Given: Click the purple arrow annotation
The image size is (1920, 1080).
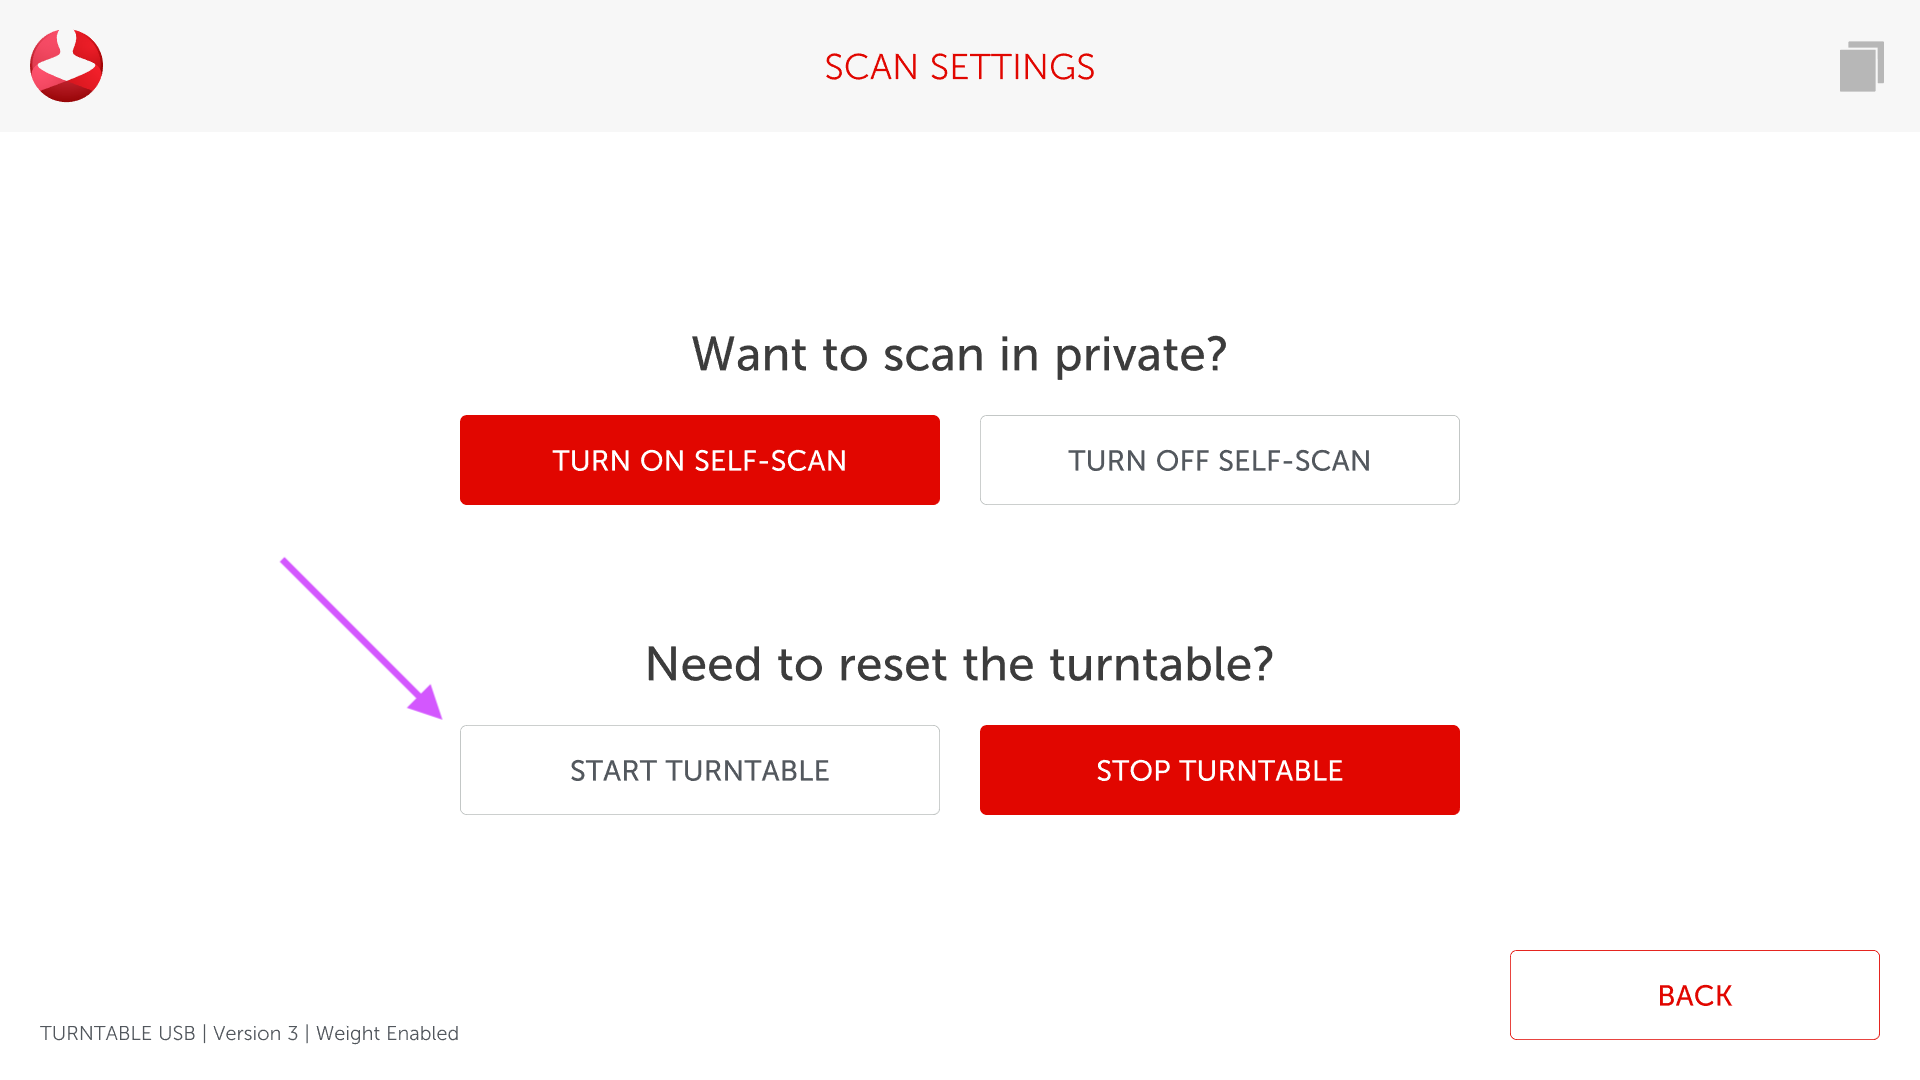Looking at the screenshot, I should point(355,632).
